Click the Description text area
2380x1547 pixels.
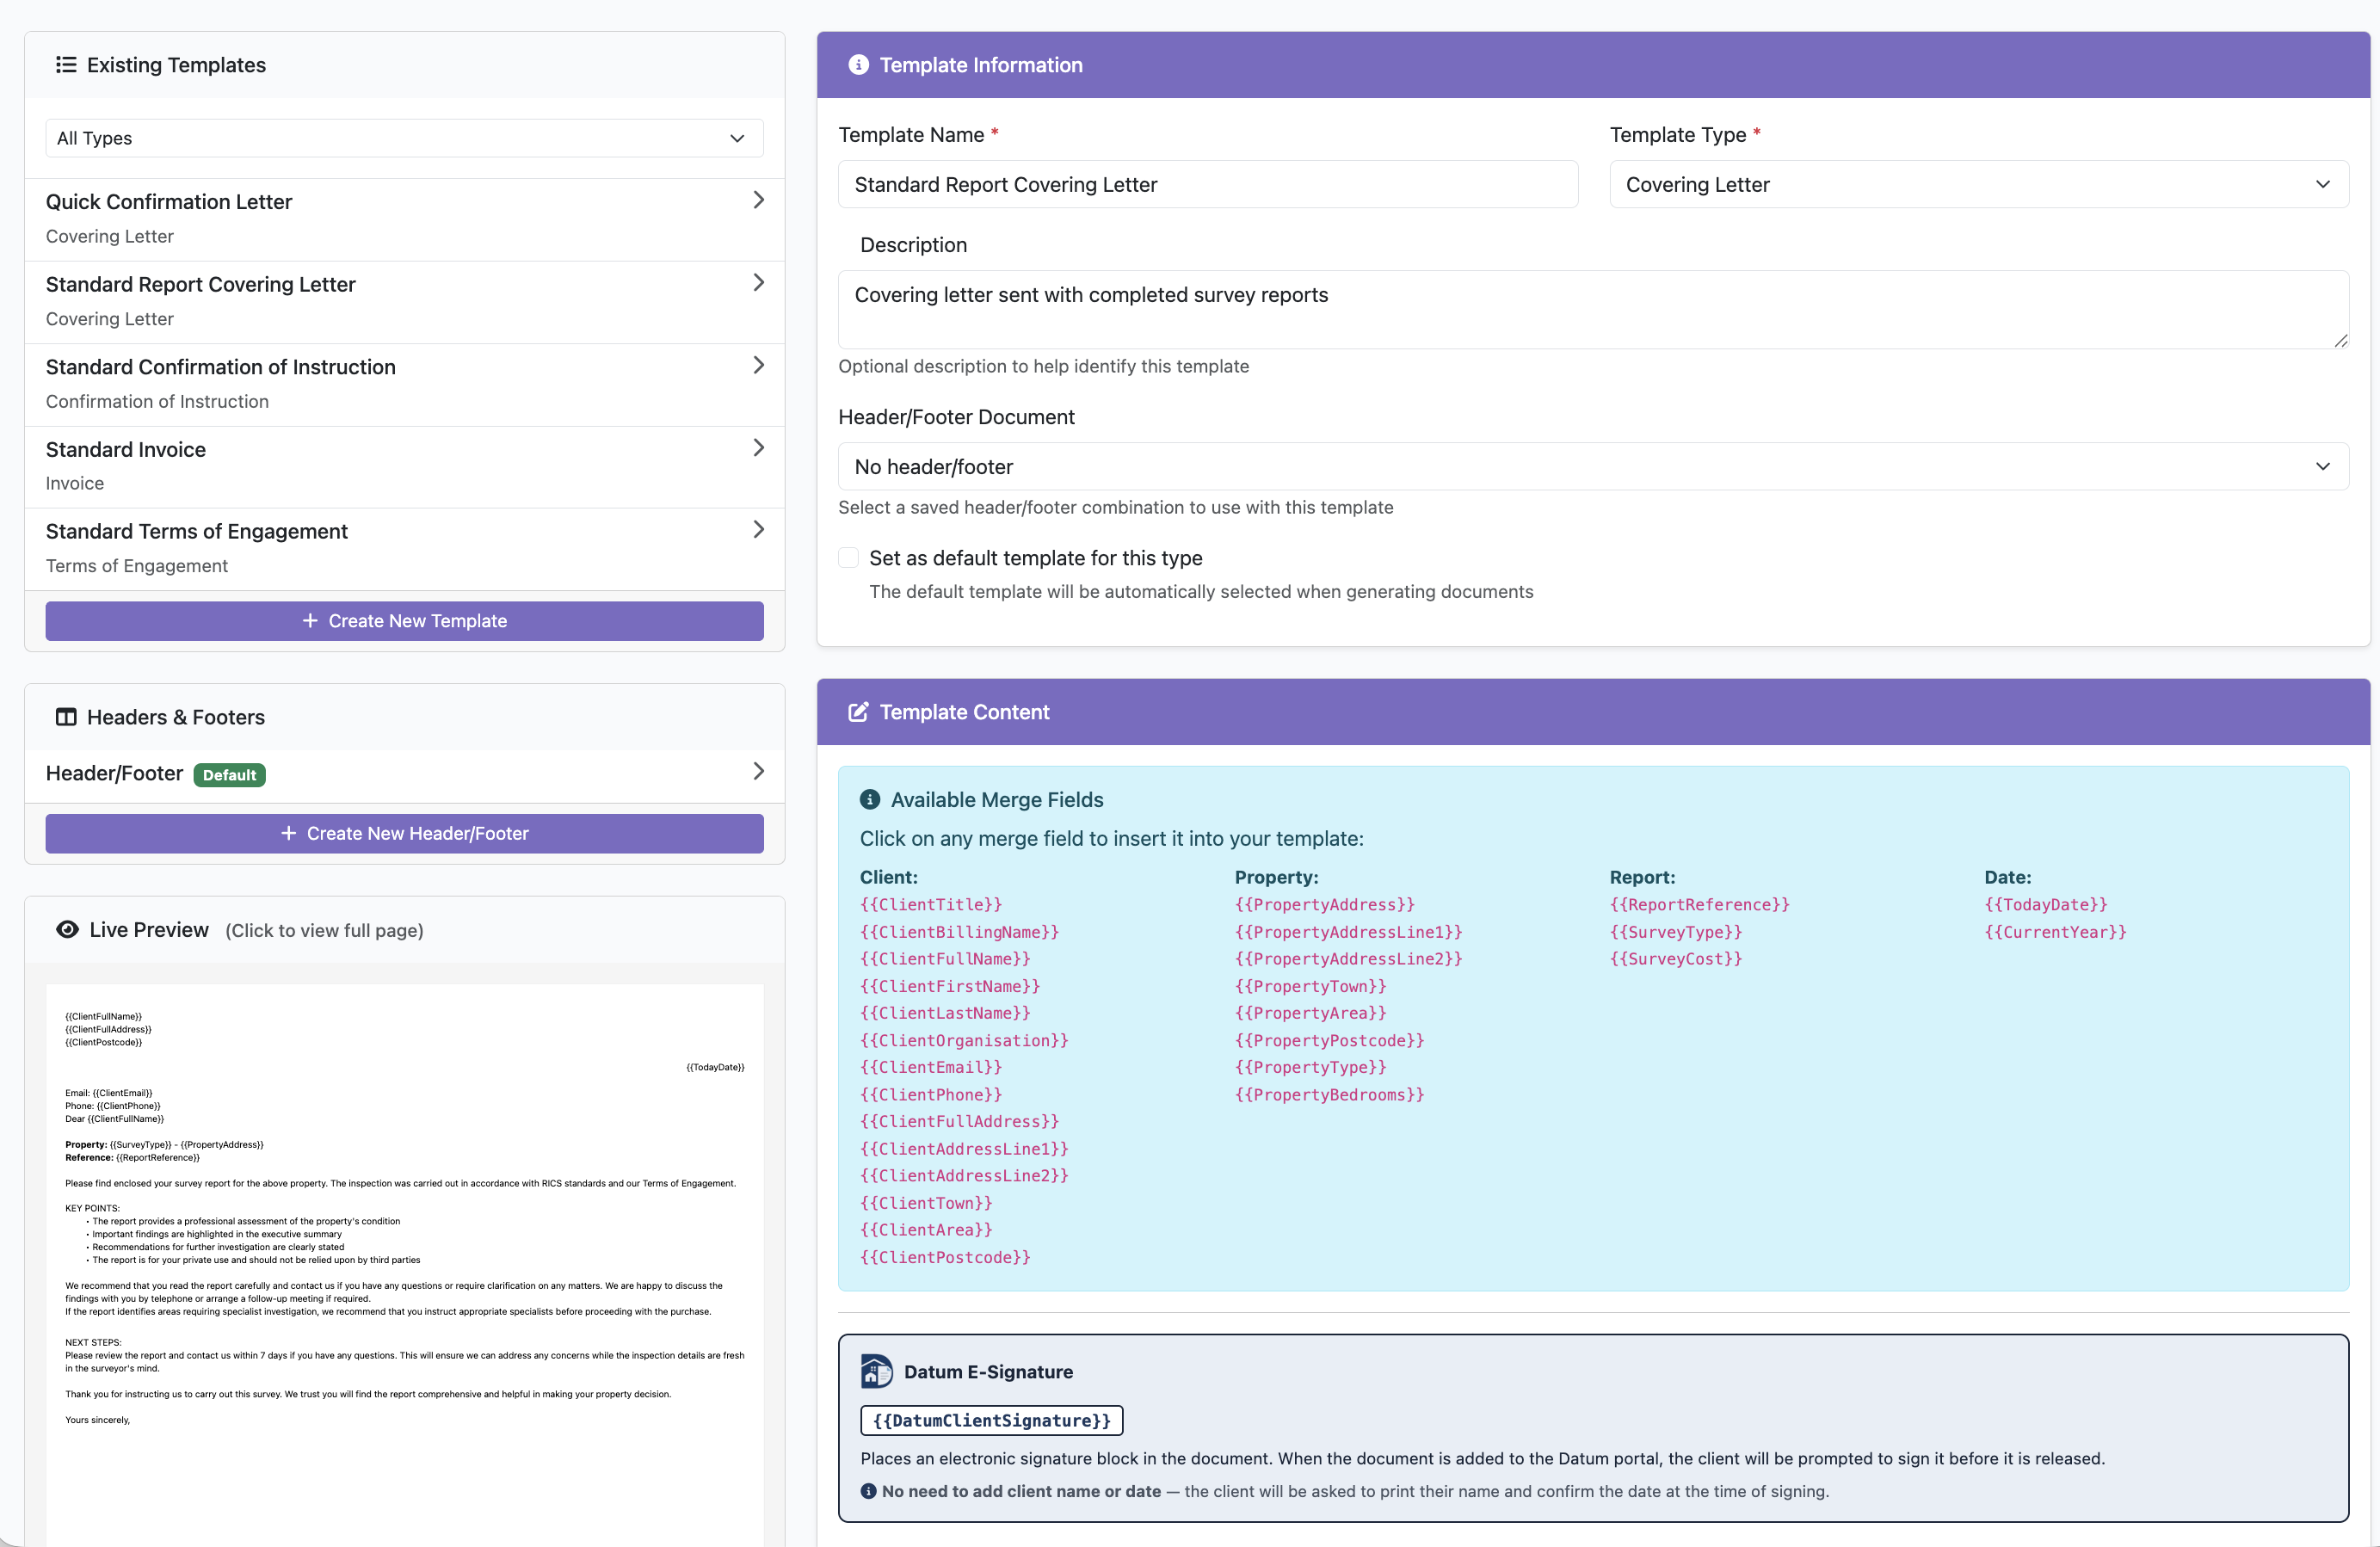click(1593, 309)
